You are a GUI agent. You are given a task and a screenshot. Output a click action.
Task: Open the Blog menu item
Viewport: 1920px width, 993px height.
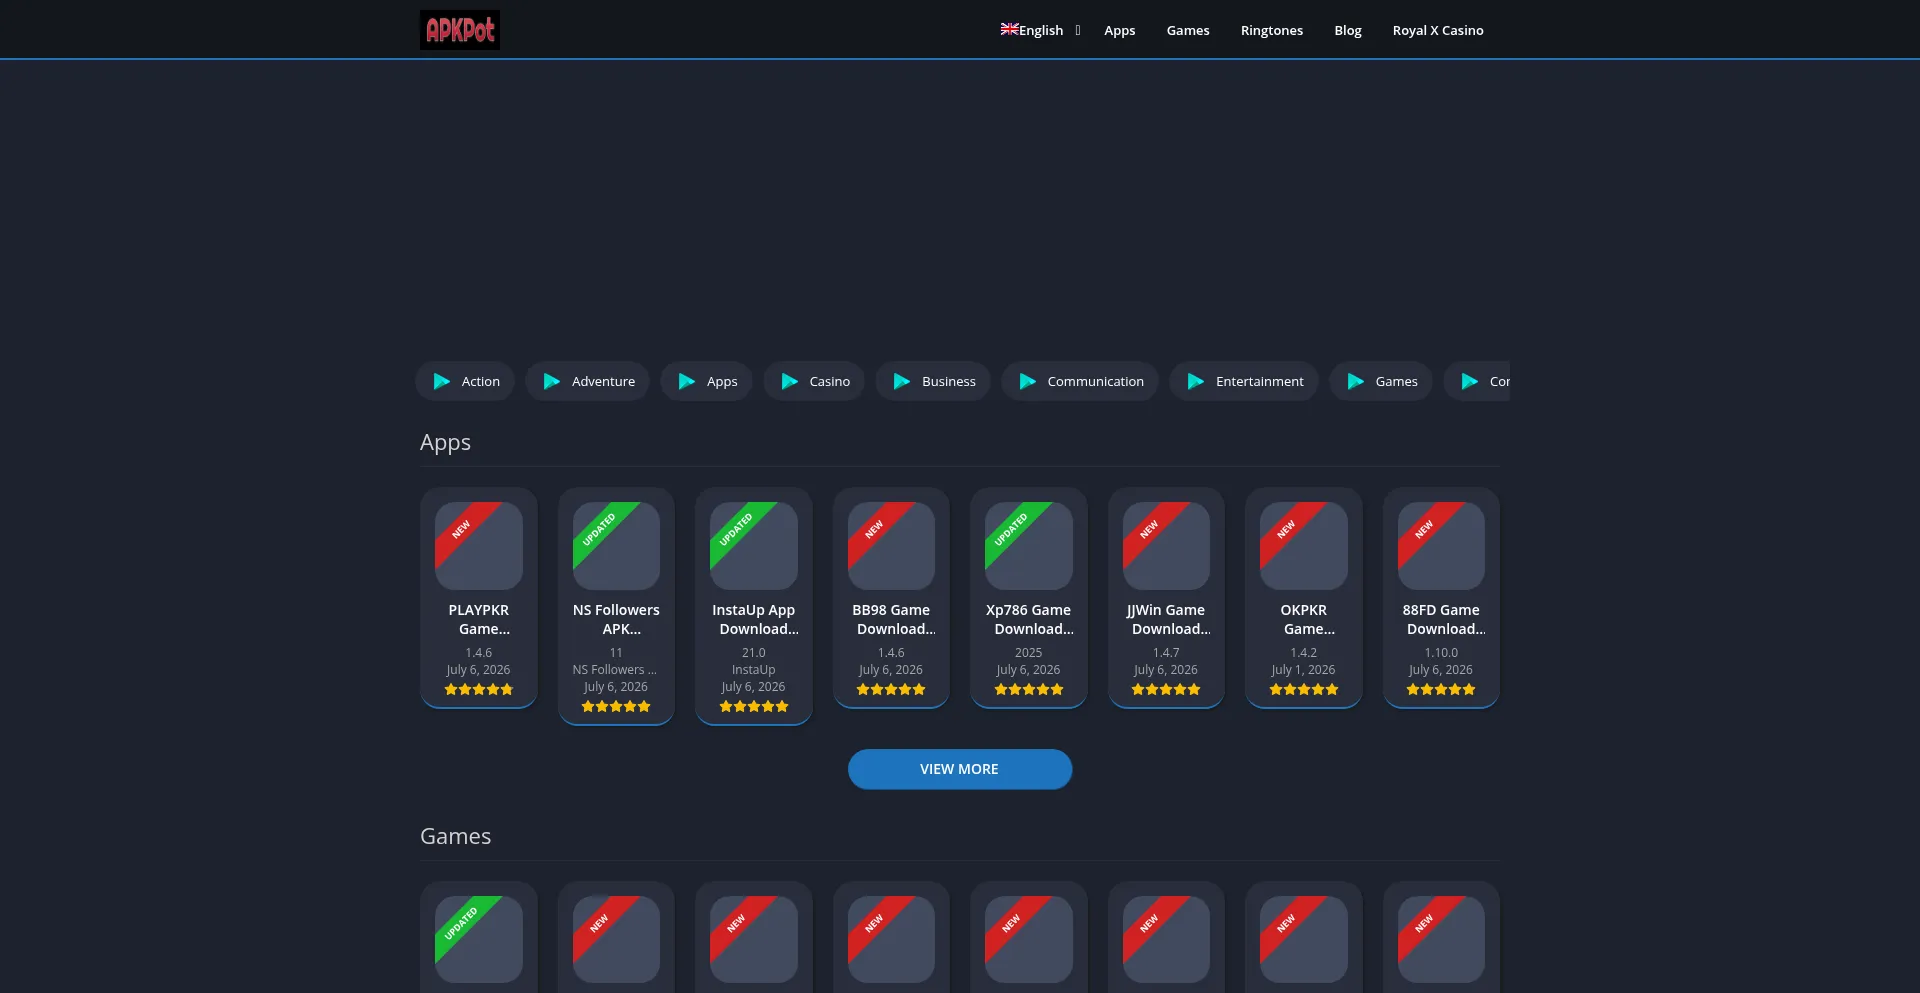1348,30
